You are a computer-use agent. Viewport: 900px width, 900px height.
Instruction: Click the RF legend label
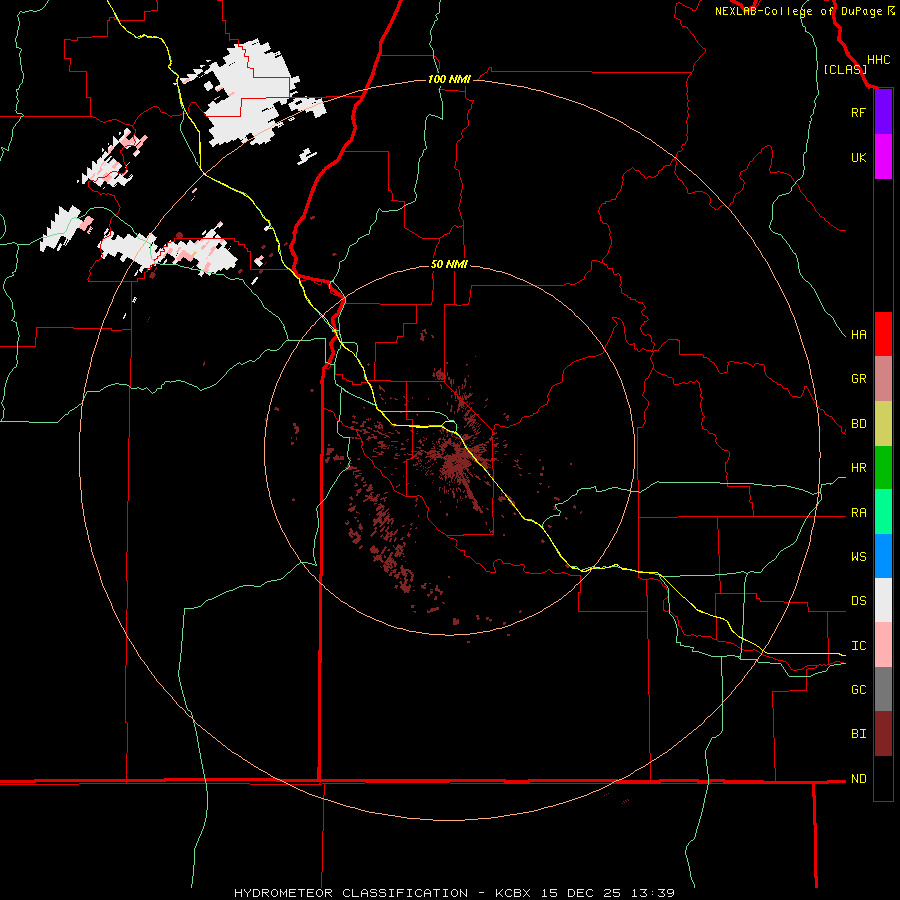point(858,112)
